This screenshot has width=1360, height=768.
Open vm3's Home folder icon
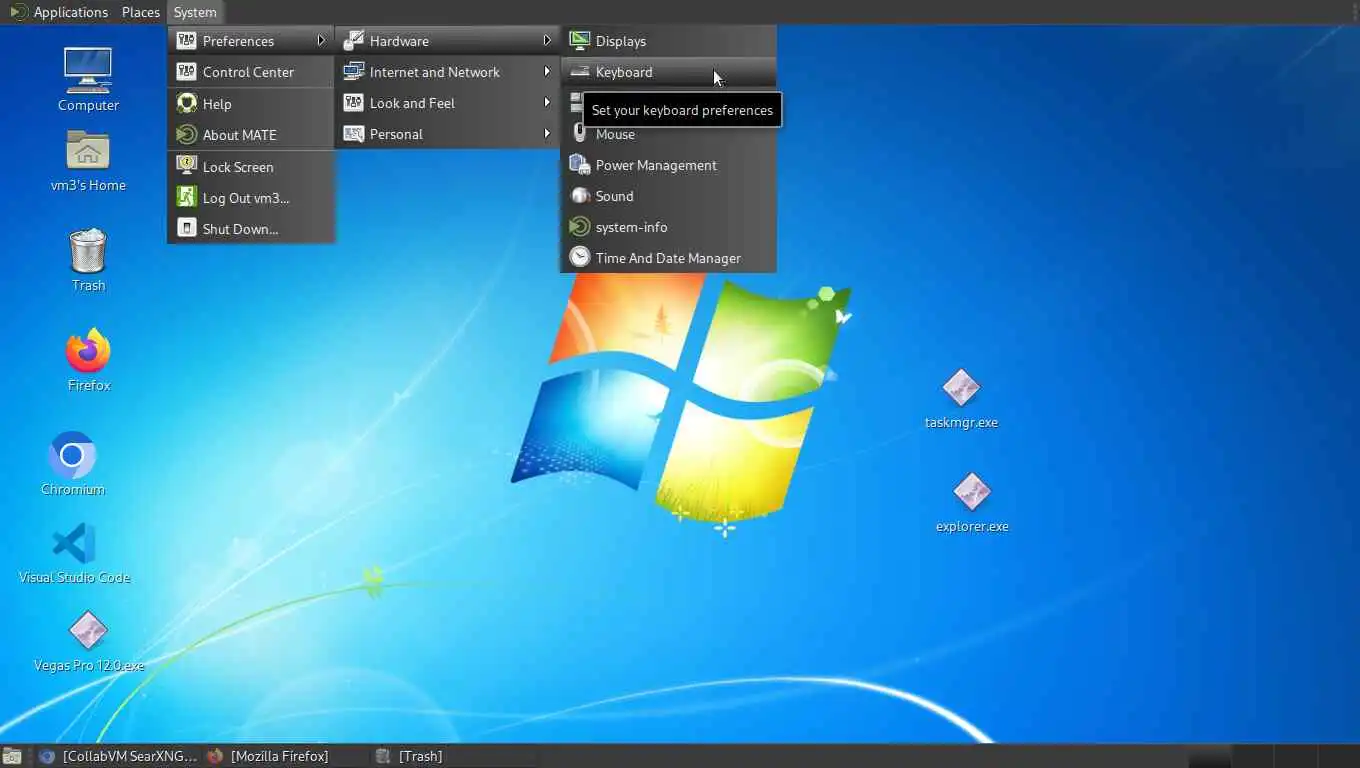click(x=88, y=160)
